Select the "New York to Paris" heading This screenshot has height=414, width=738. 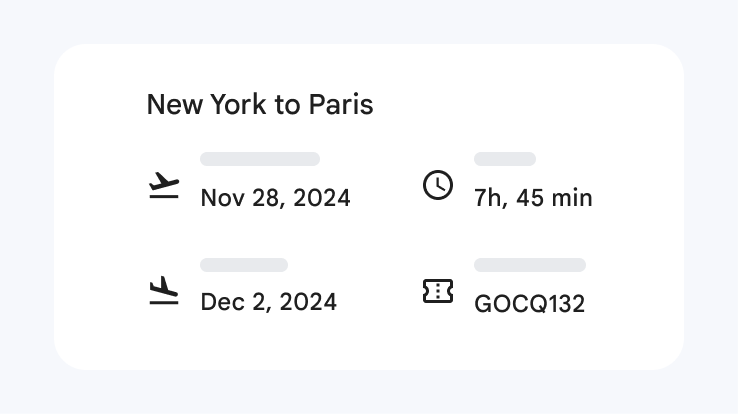click(x=260, y=105)
